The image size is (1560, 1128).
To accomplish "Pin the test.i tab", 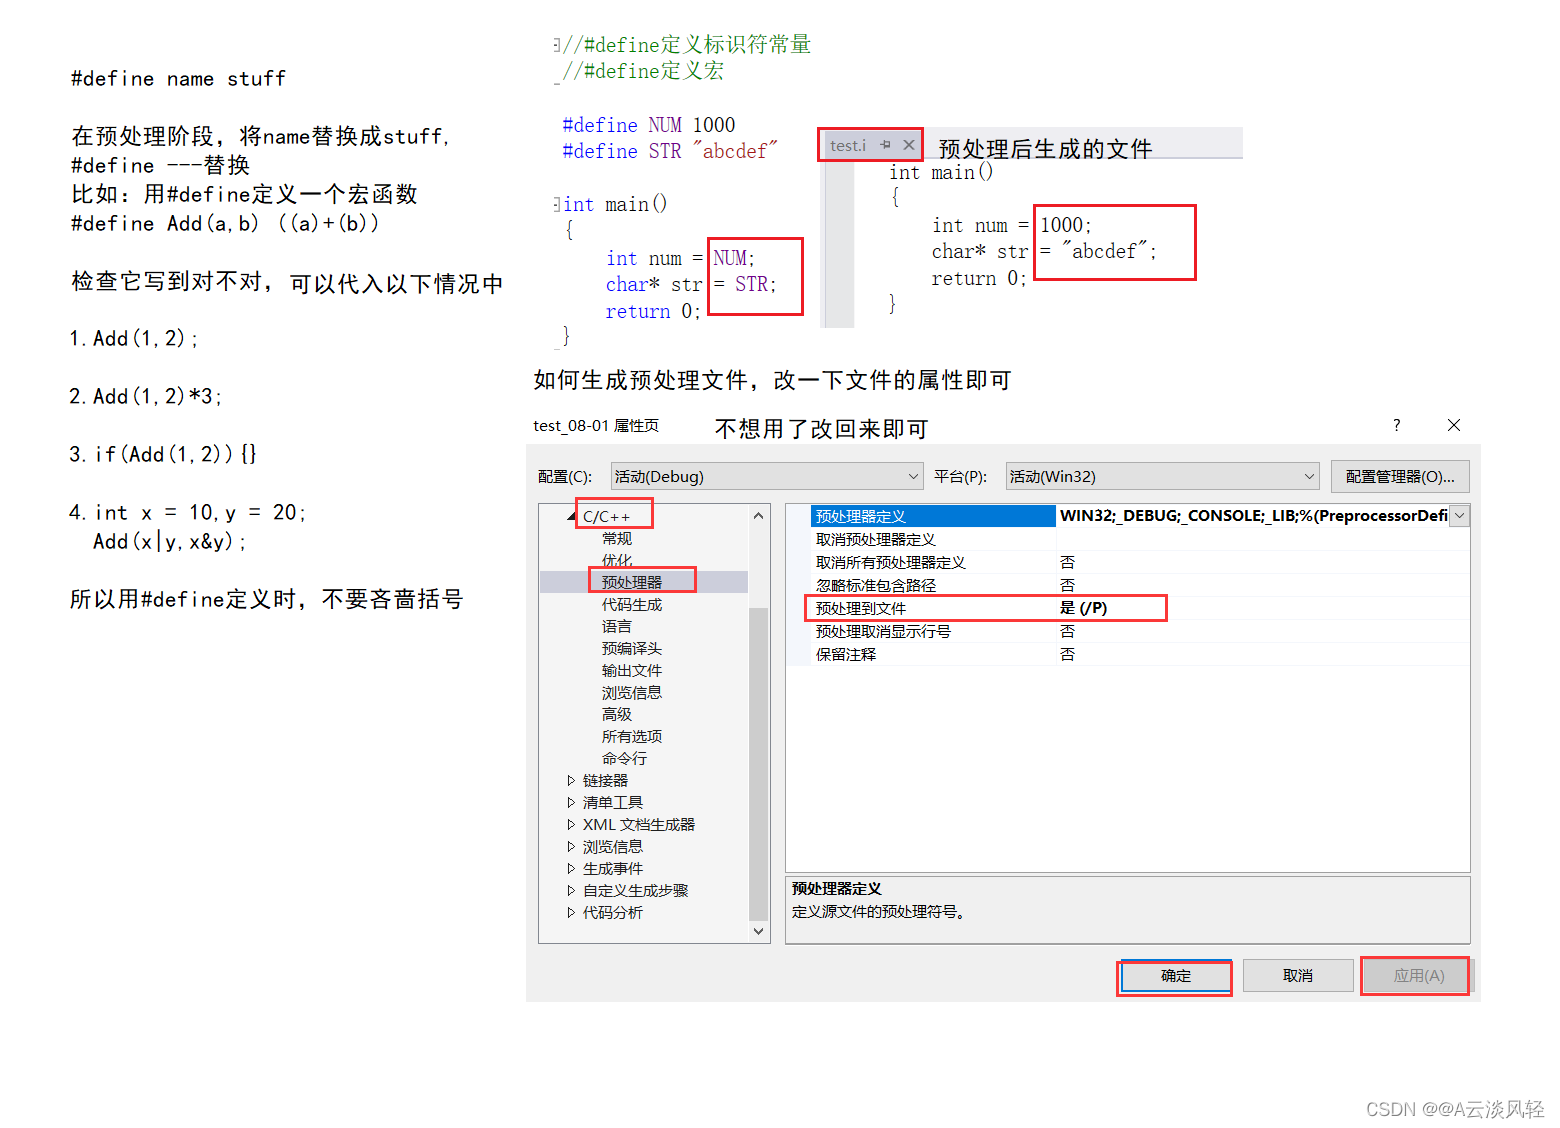I will point(885,145).
